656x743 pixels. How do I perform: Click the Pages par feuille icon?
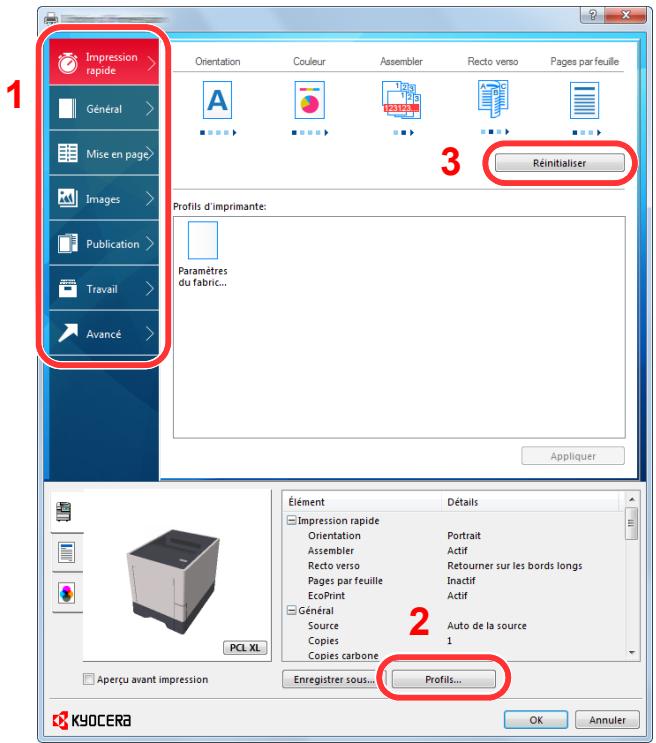point(584,100)
